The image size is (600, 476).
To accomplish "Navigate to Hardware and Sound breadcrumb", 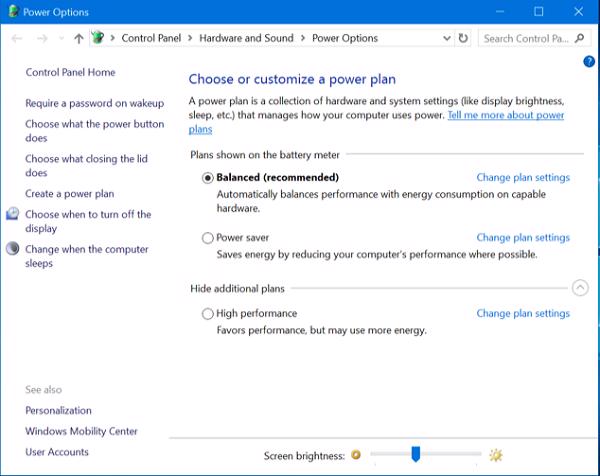I will pos(246,38).
